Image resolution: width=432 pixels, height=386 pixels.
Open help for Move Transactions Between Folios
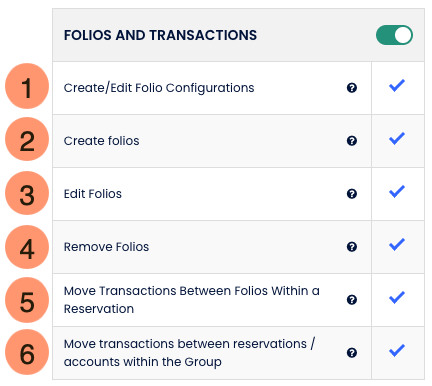352,300
